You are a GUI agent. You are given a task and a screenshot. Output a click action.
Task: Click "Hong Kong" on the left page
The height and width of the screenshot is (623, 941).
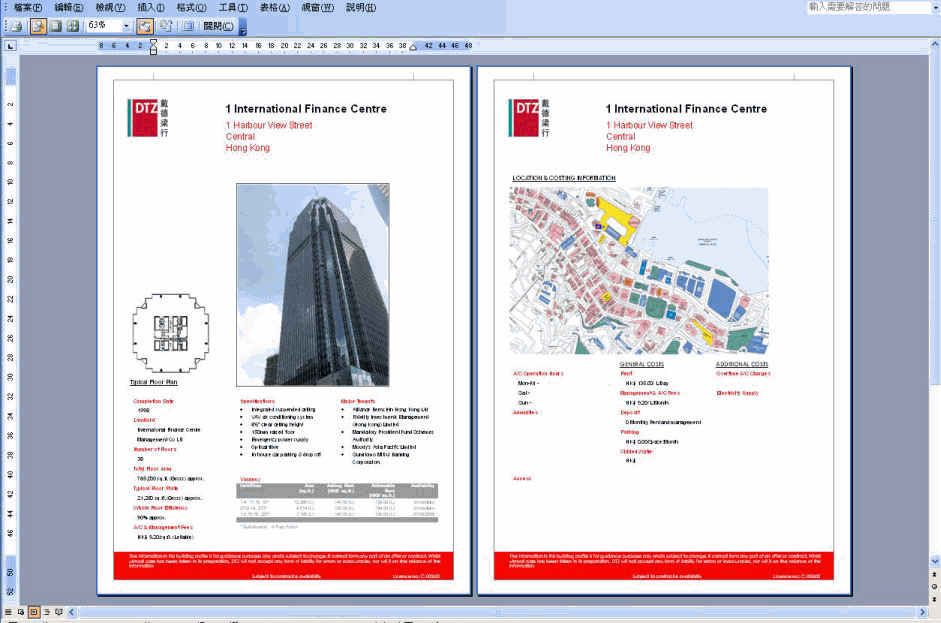(248, 148)
